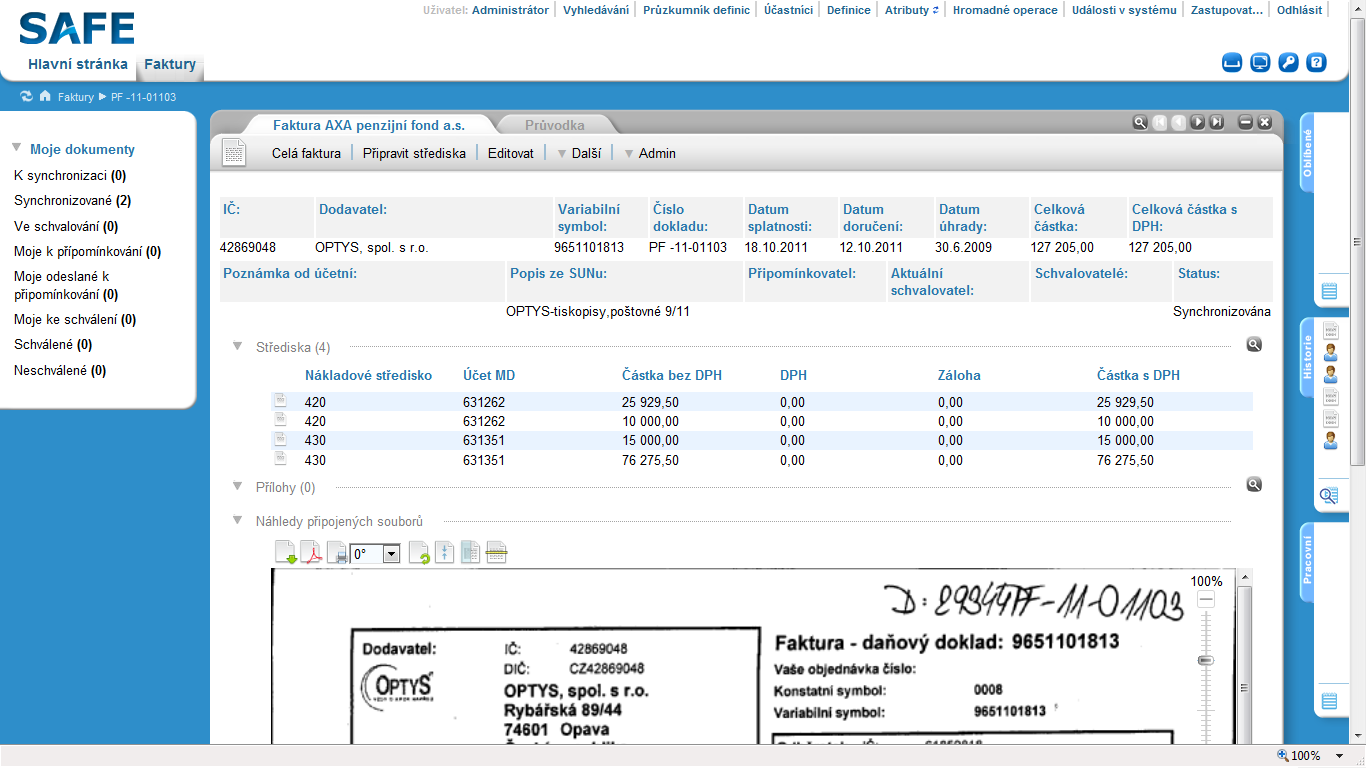Open Pracovní side tab
Screen dimensions: 1366x768
pos(1308,562)
